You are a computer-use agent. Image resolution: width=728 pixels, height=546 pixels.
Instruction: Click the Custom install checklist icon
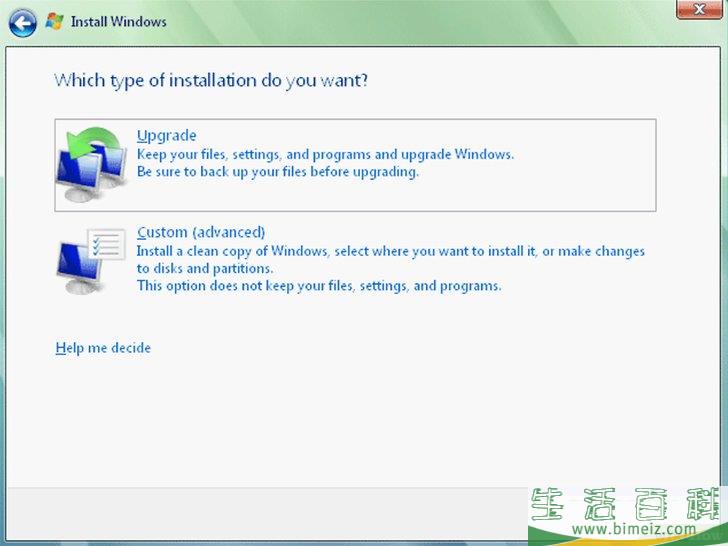point(91,260)
